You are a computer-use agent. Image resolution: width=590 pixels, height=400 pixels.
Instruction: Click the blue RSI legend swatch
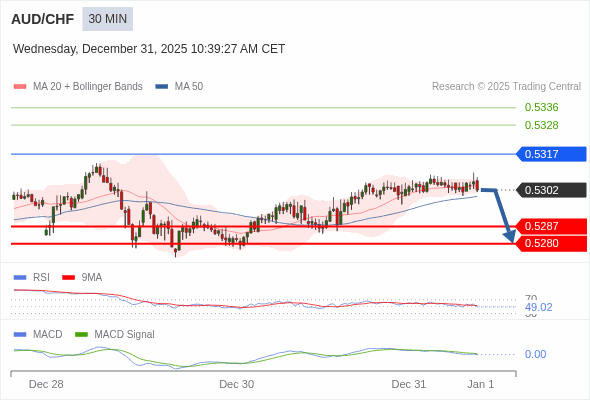[x=20, y=278]
